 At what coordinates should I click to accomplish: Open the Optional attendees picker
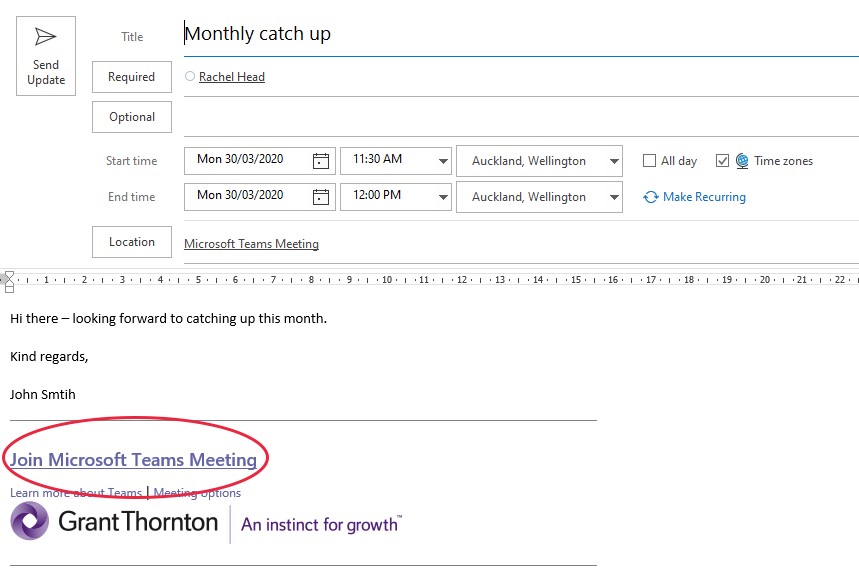pyautogui.click(x=131, y=117)
